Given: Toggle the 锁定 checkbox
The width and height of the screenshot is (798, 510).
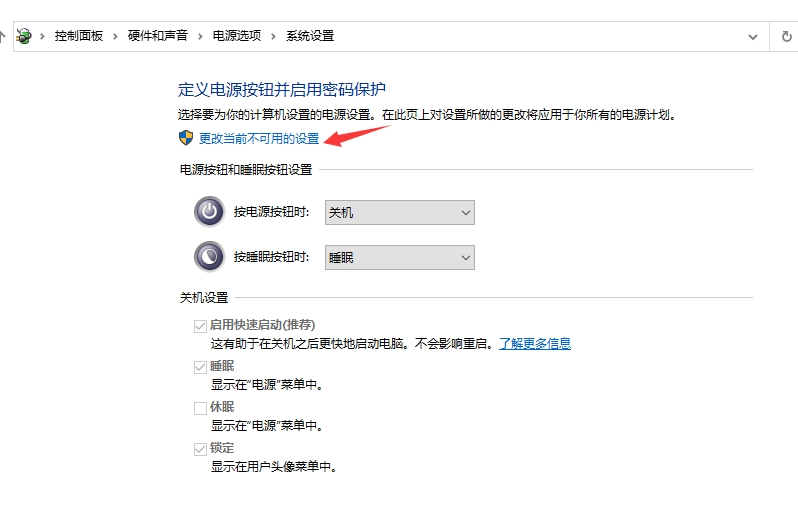Looking at the screenshot, I should [200, 449].
